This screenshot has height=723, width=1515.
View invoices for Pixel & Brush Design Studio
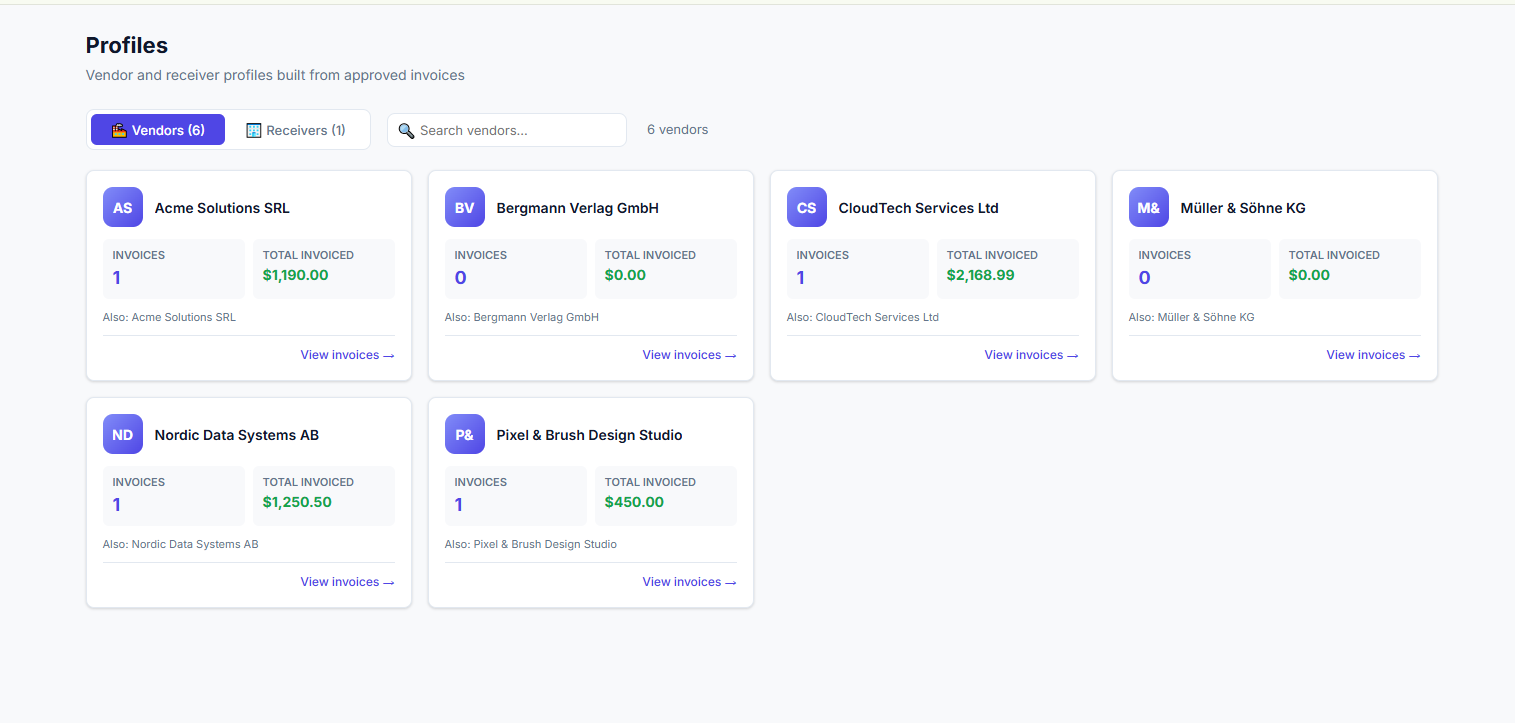pyautogui.click(x=689, y=582)
